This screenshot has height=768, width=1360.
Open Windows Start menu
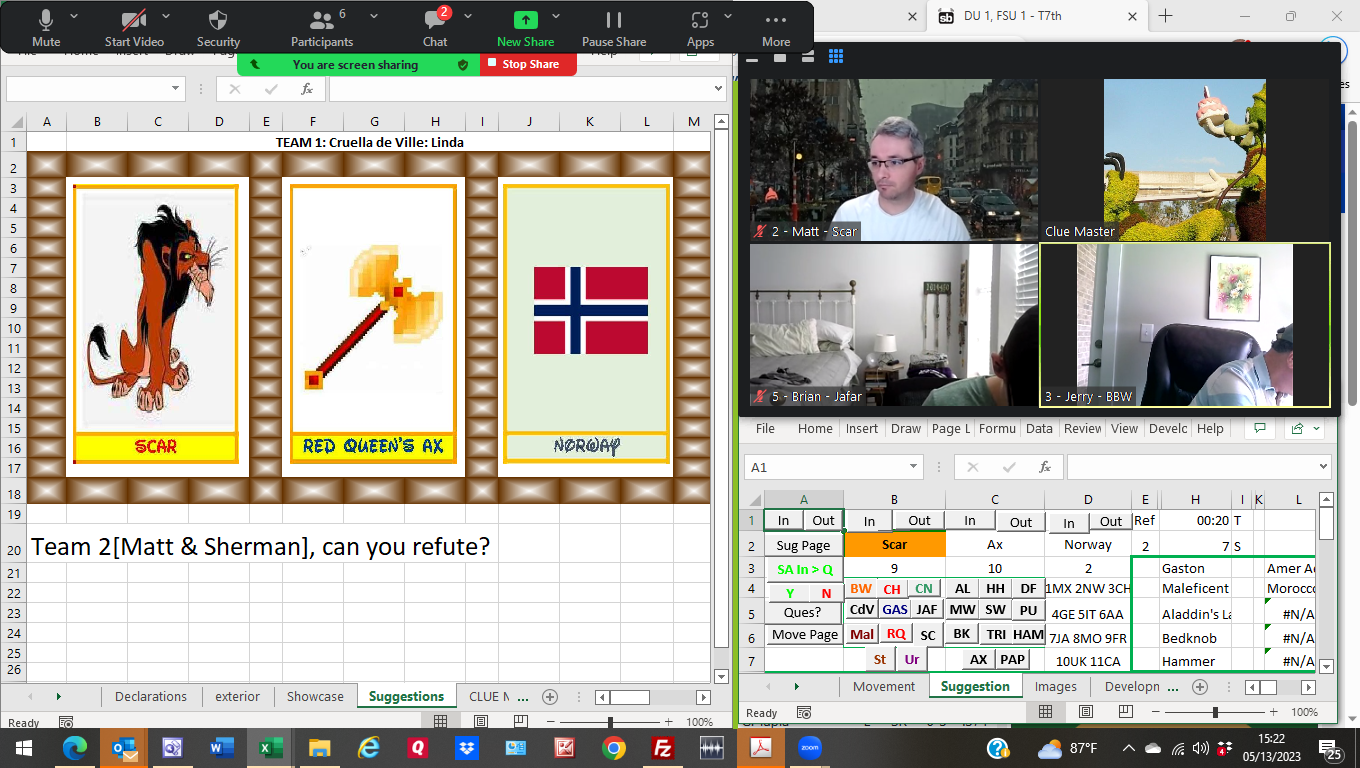coord(24,747)
